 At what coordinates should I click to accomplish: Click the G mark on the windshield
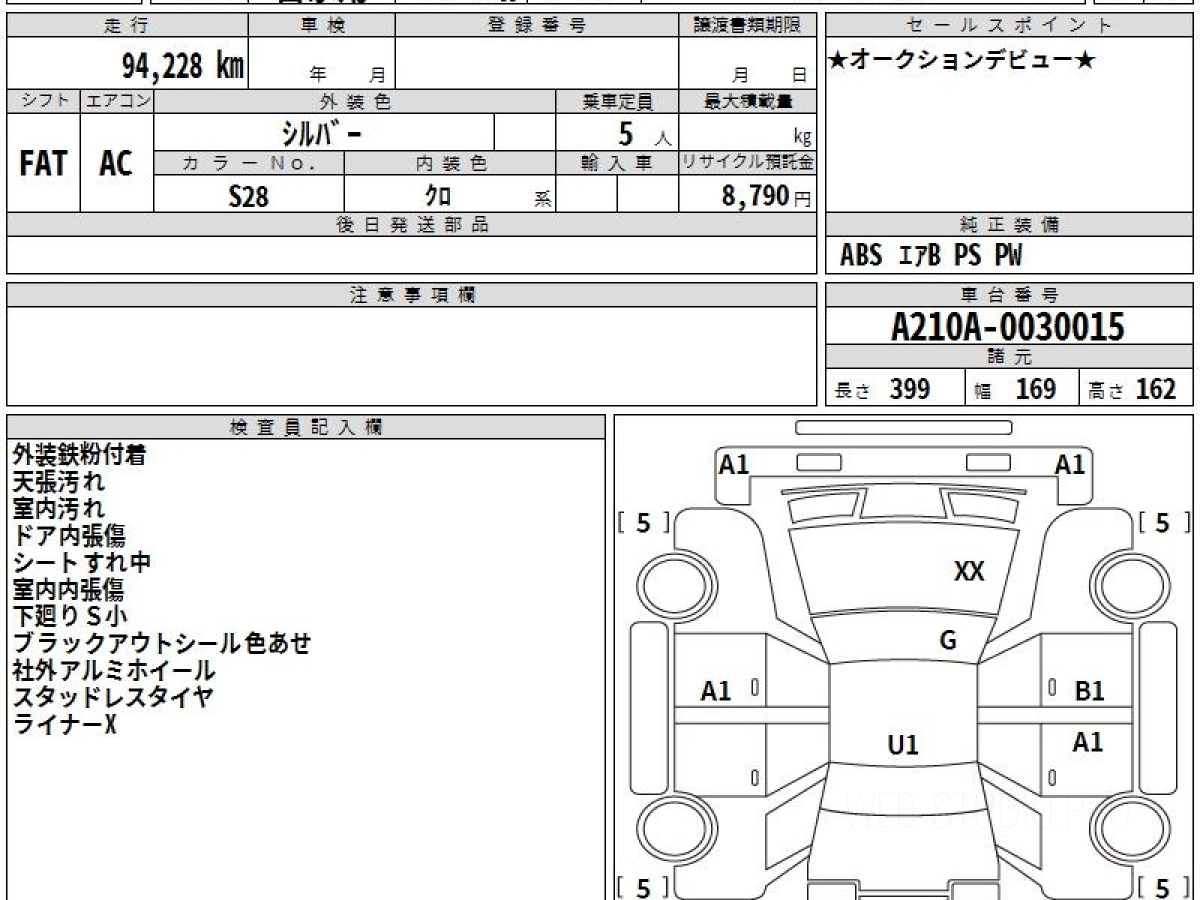(948, 641)
